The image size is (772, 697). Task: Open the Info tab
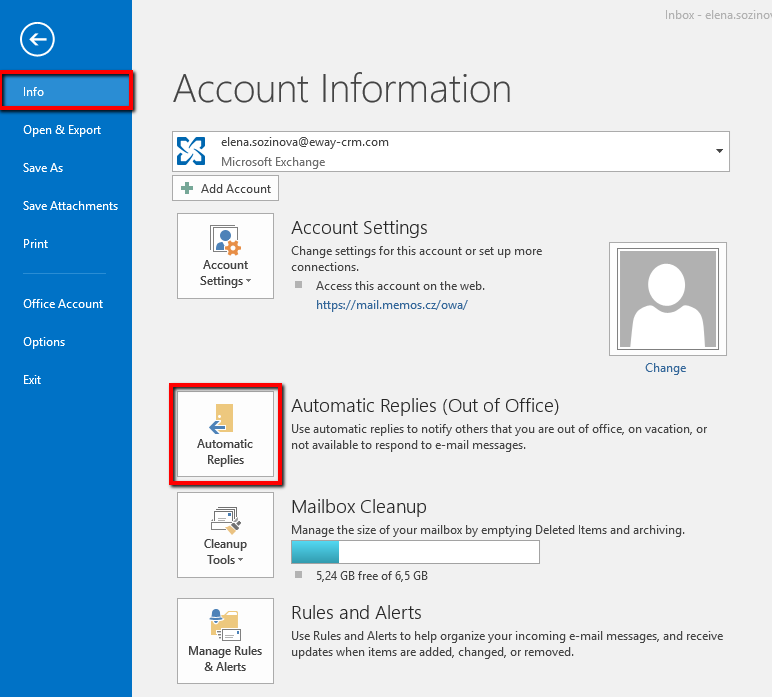pos(66,92)
